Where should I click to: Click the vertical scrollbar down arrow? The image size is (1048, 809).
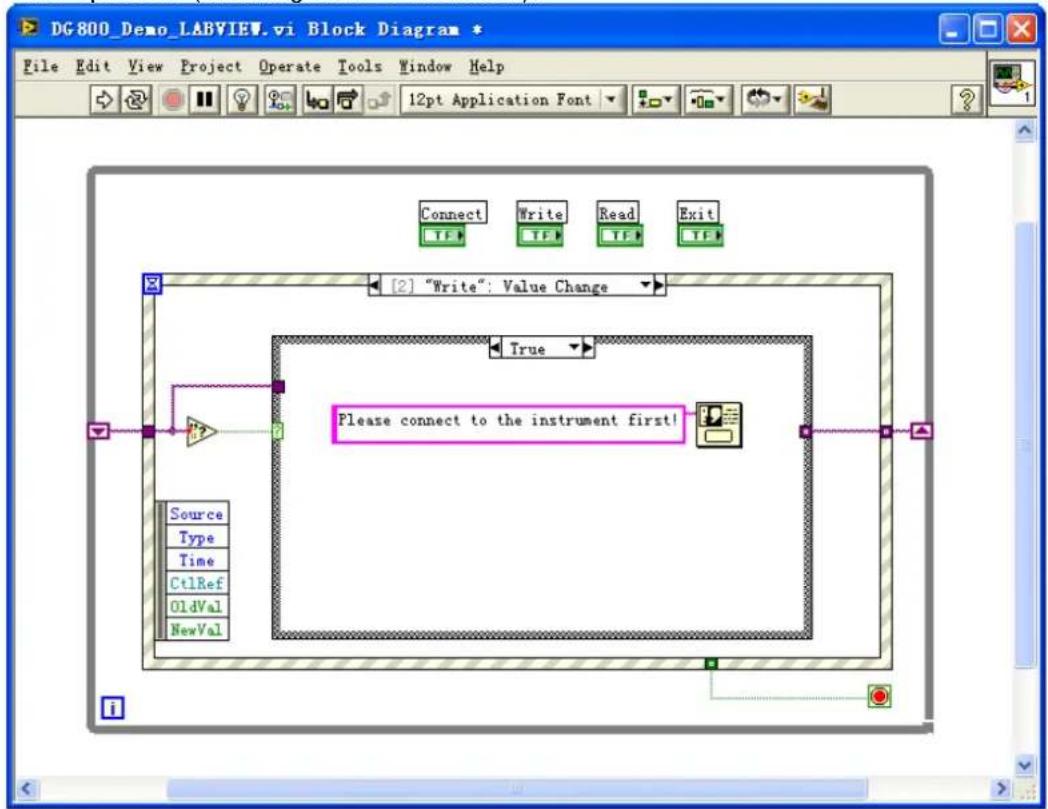click(x=1025, y=764)
